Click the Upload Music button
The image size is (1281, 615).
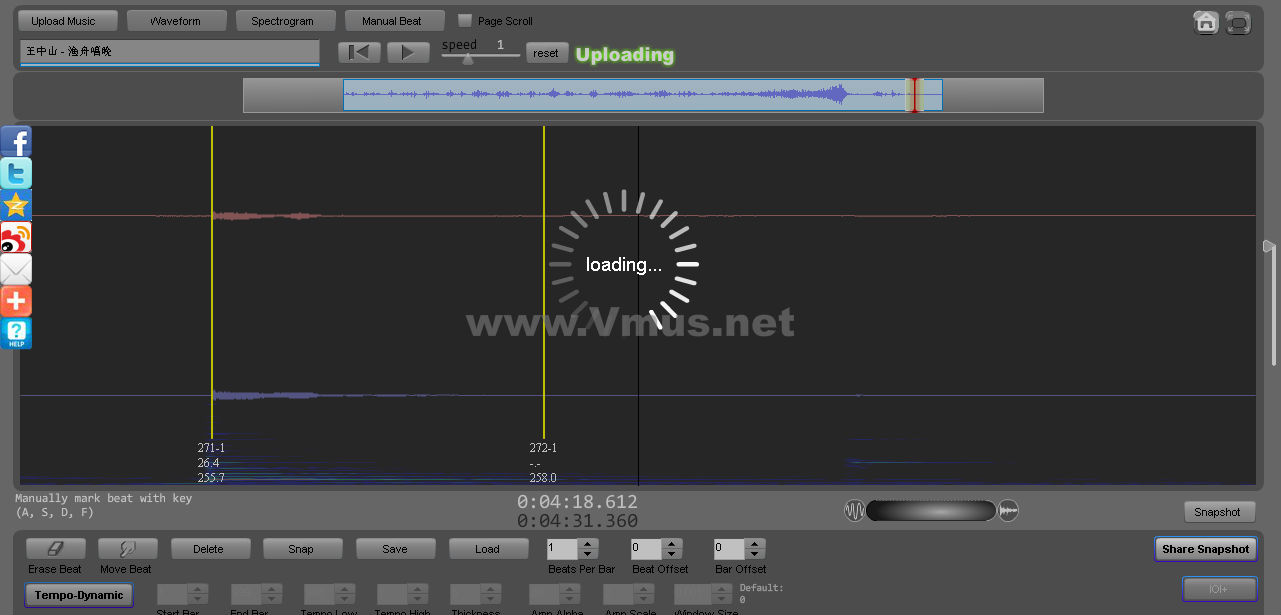click(x=64, y=21)
